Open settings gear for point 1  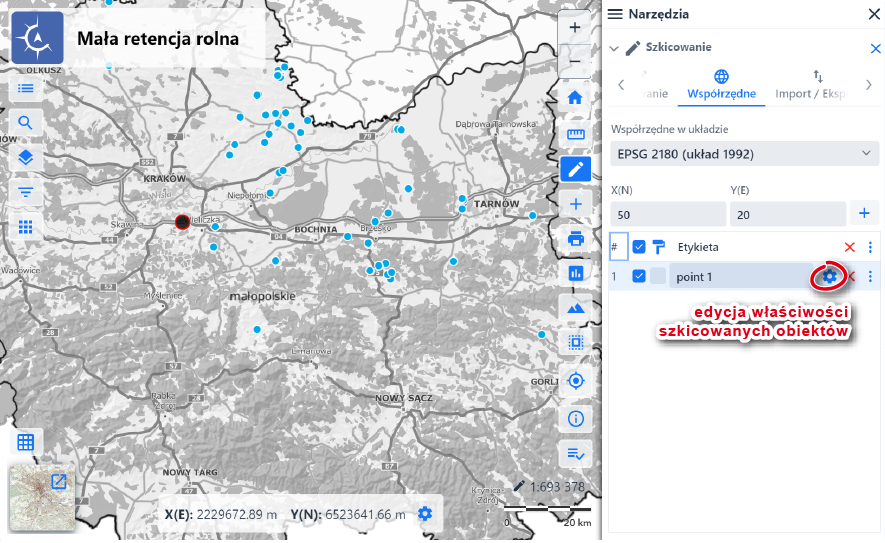829,276
